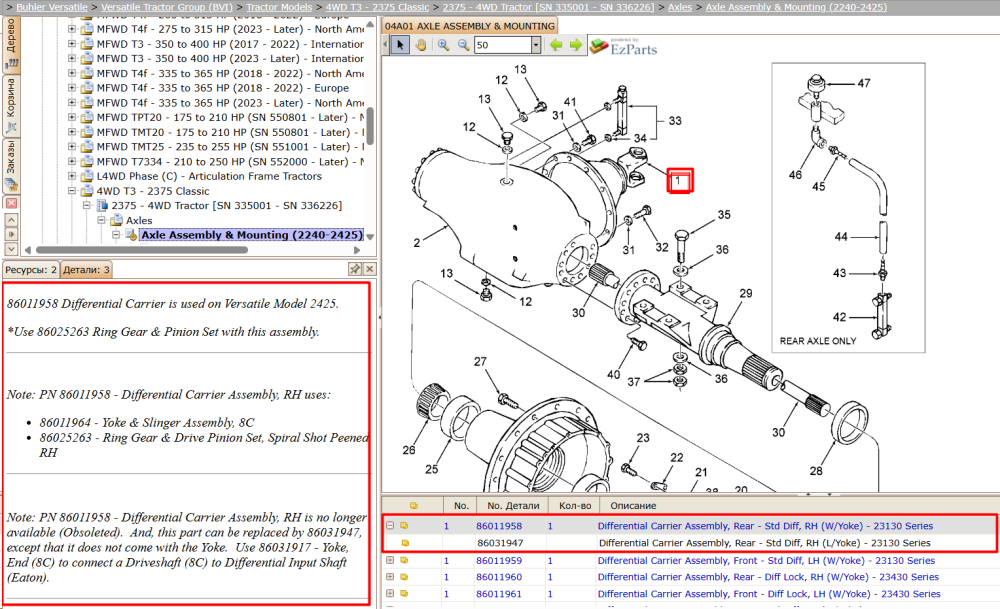Open the Buhler Versatile breadcrumb link
The image size is (1000, 609).
click(x=52, y=7)
